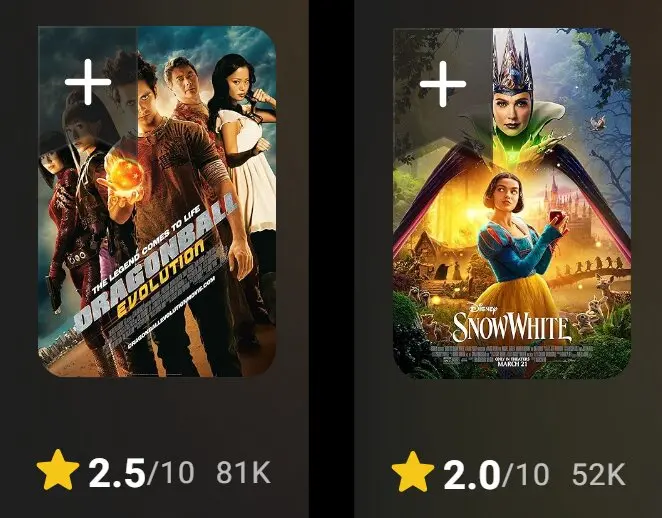Click the red apple in Snow White's hand
The width and height of the screenshot is (662, 518).
(x=557, y=217)
